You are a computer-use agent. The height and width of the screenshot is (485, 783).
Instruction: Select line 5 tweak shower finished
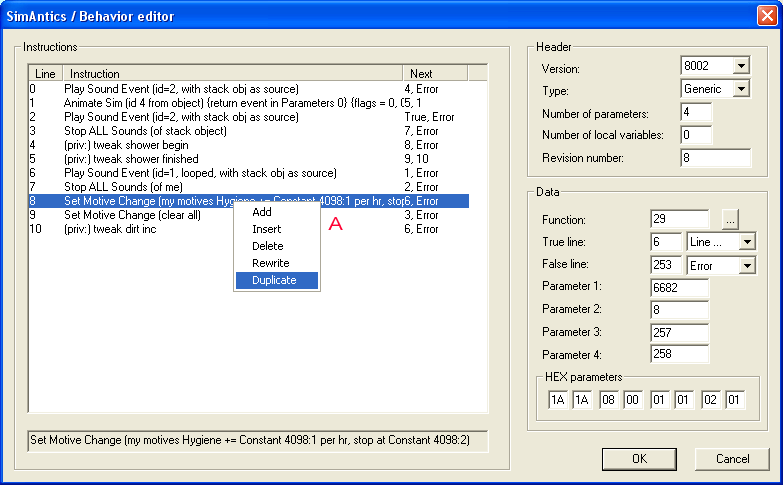[x=249, y=159]
